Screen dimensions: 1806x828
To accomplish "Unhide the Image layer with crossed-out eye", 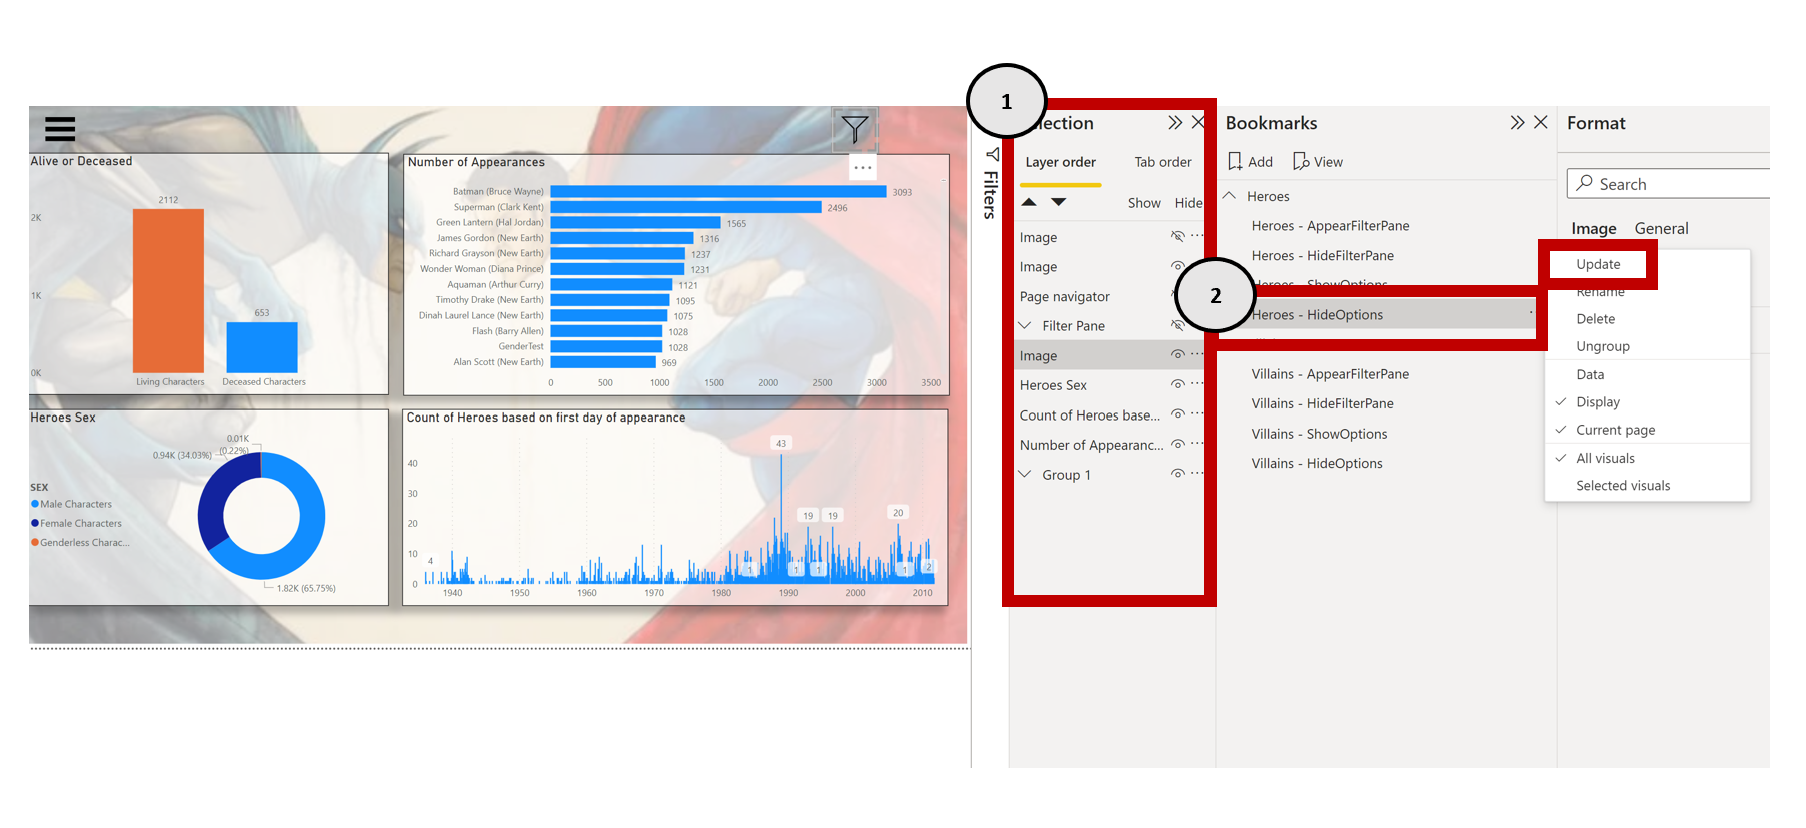I will point(1178,237).
